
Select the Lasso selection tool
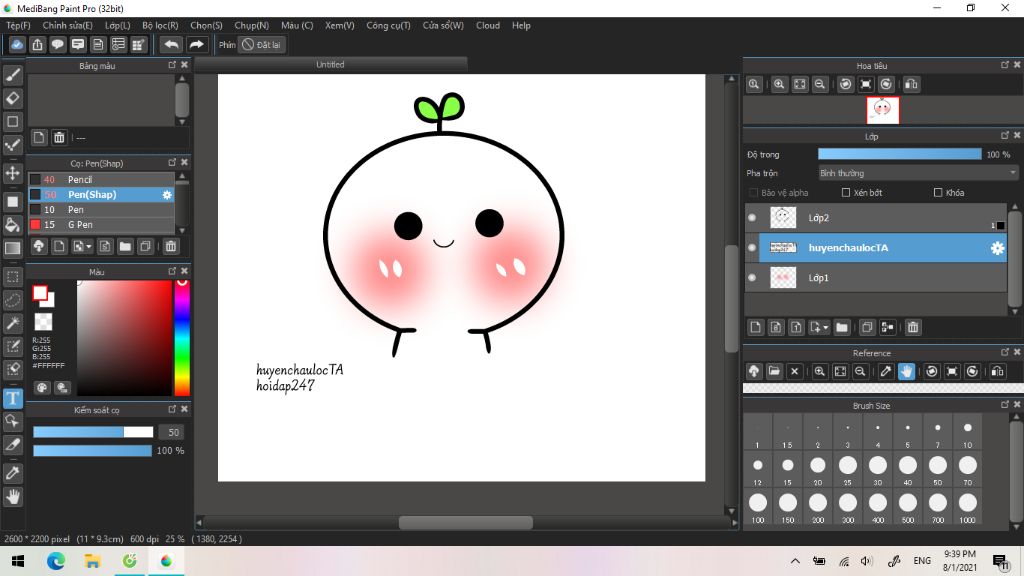[12, 300]
